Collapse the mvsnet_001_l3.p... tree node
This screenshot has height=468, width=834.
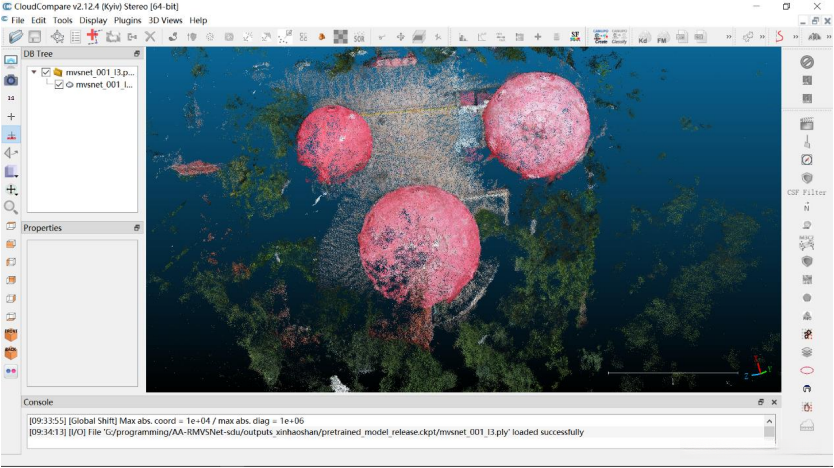coord(34,72)
